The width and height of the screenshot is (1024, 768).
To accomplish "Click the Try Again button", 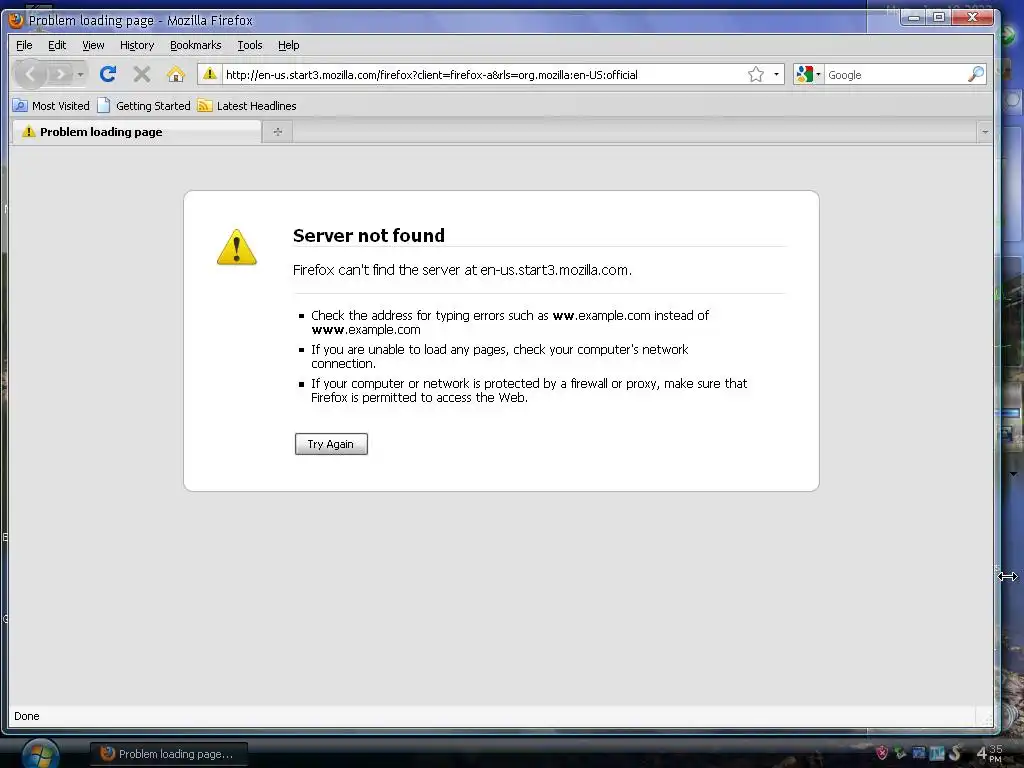I will (x=331, y=444).
